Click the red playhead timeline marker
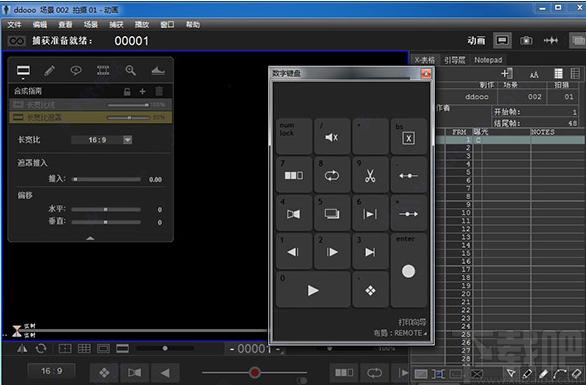Screen dimensions: 586x385 pos(255,372)
